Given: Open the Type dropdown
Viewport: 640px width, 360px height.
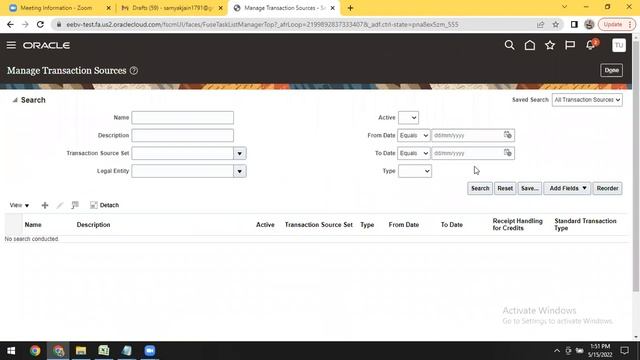Looking at the screenshot, I should [x=415, y=171].
